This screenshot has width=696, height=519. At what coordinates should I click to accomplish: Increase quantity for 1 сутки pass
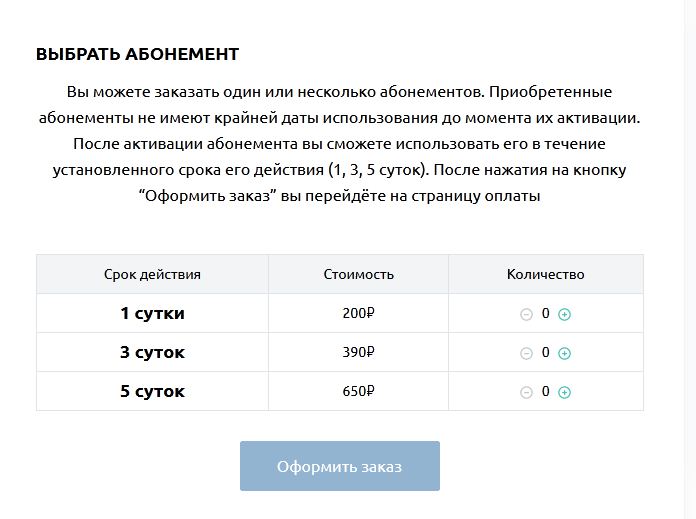pyautogui.click(x=564, y=314)
